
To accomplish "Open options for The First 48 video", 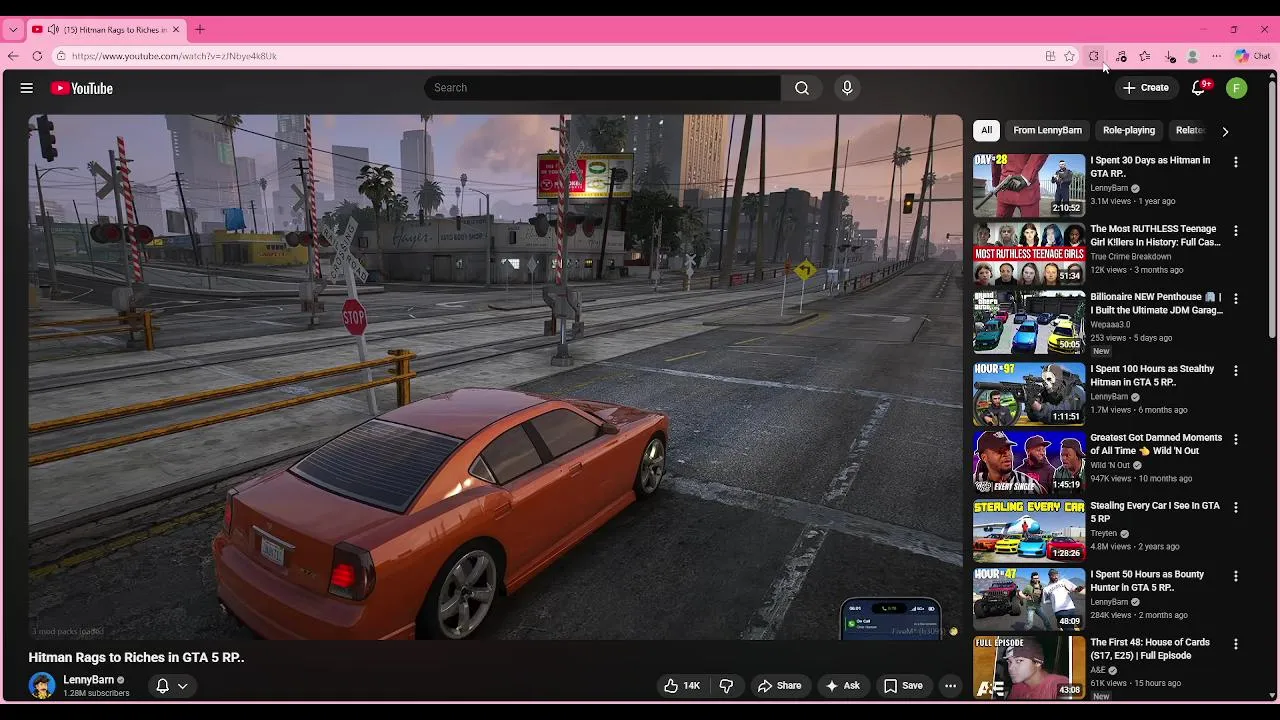I will tap(1236, 645).
